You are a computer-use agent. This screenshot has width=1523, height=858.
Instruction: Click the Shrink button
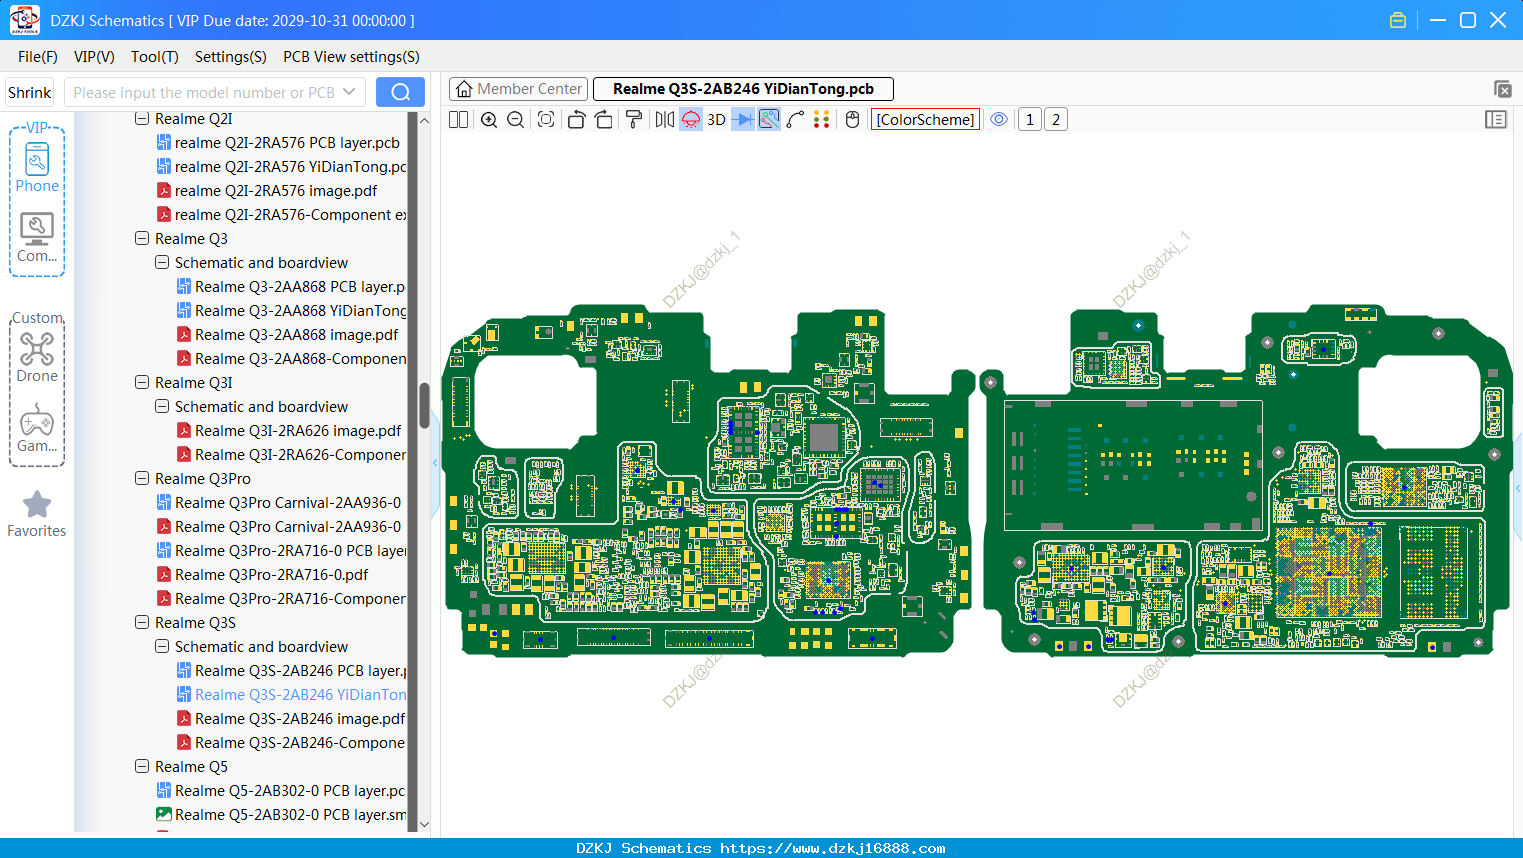coord(30,92)
